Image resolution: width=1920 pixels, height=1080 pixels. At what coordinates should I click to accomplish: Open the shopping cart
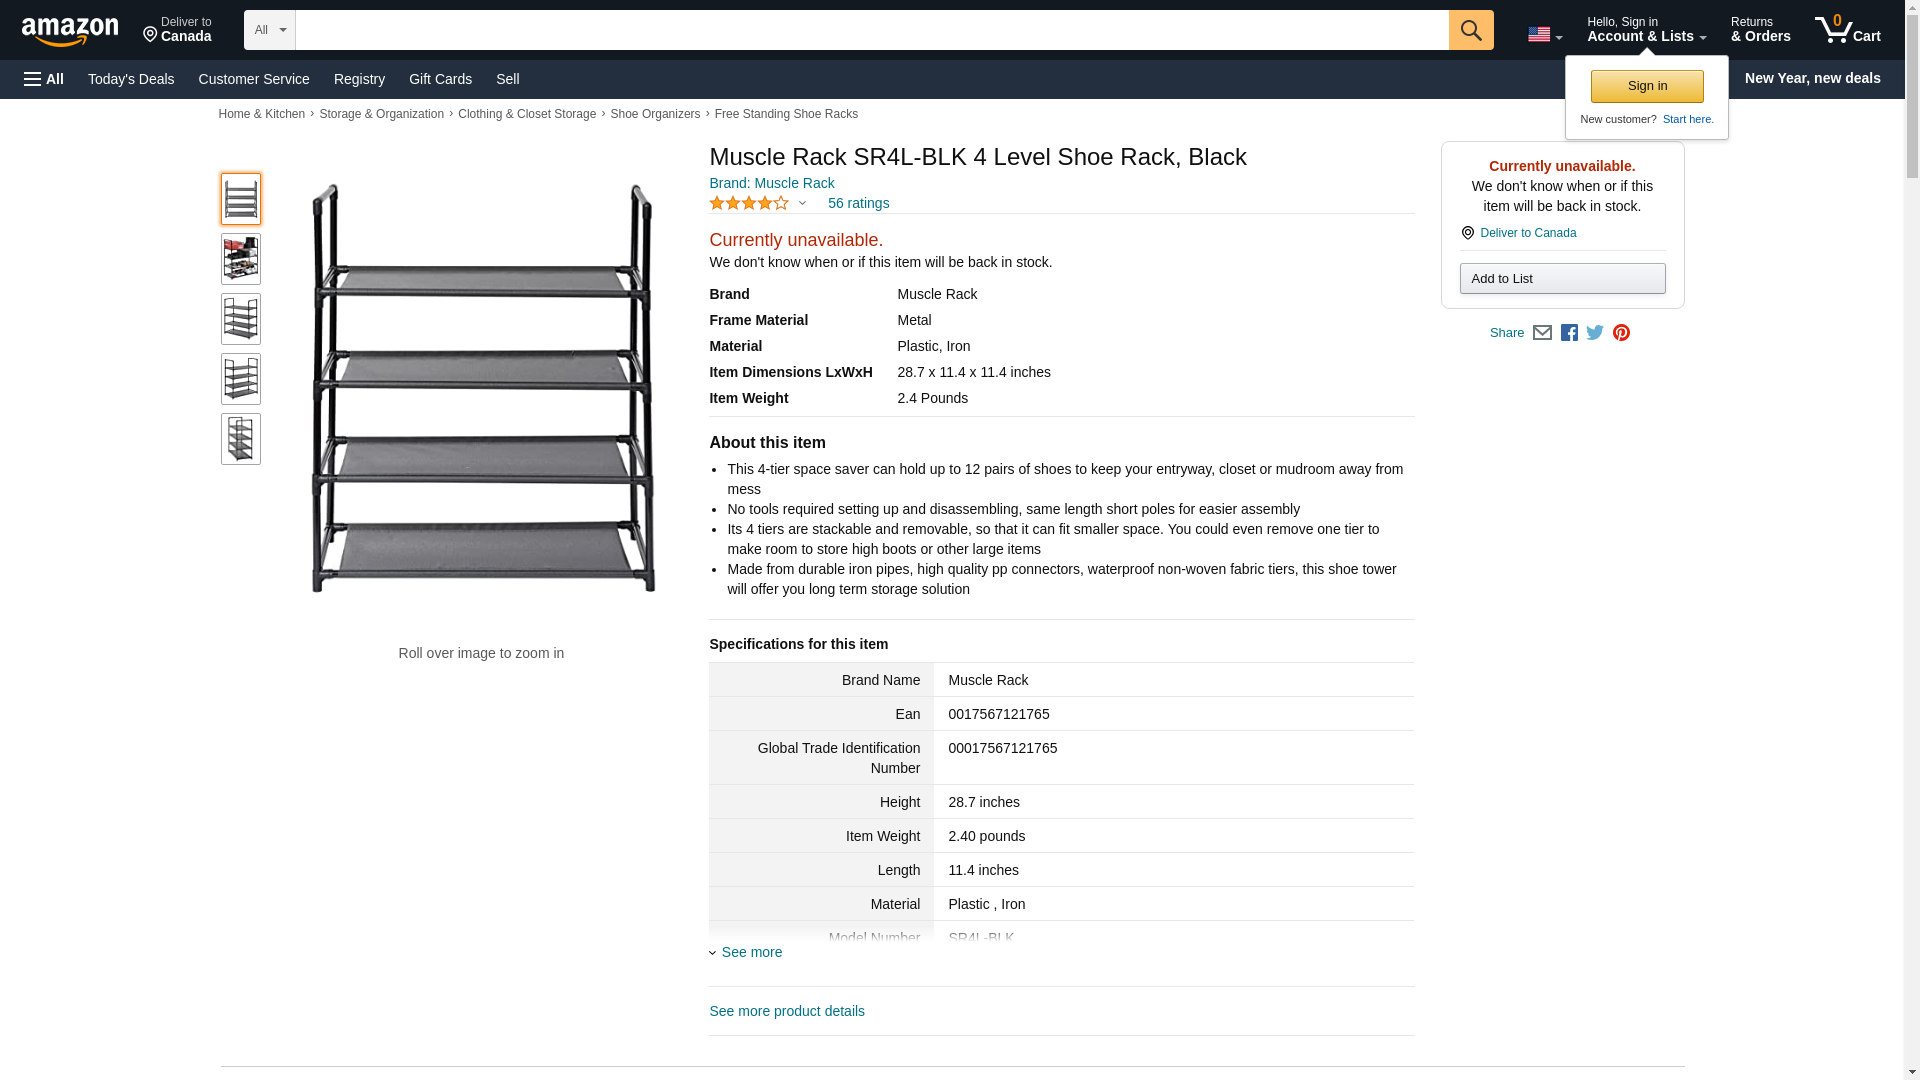coord(1847,30)
